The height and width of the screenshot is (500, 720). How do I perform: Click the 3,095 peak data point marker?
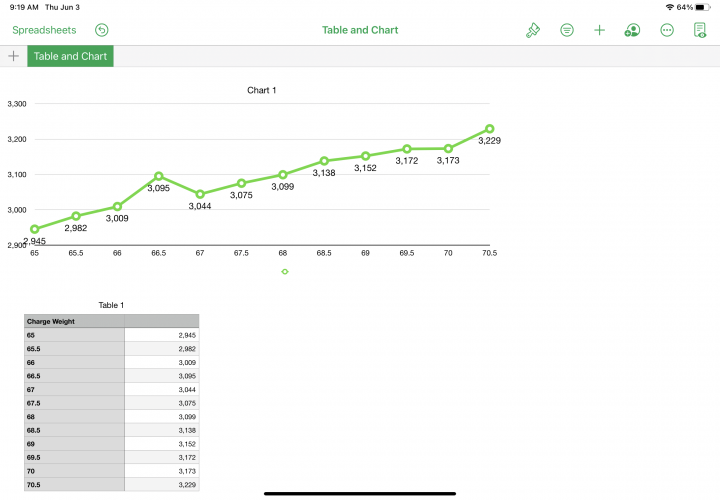[159, 176]
